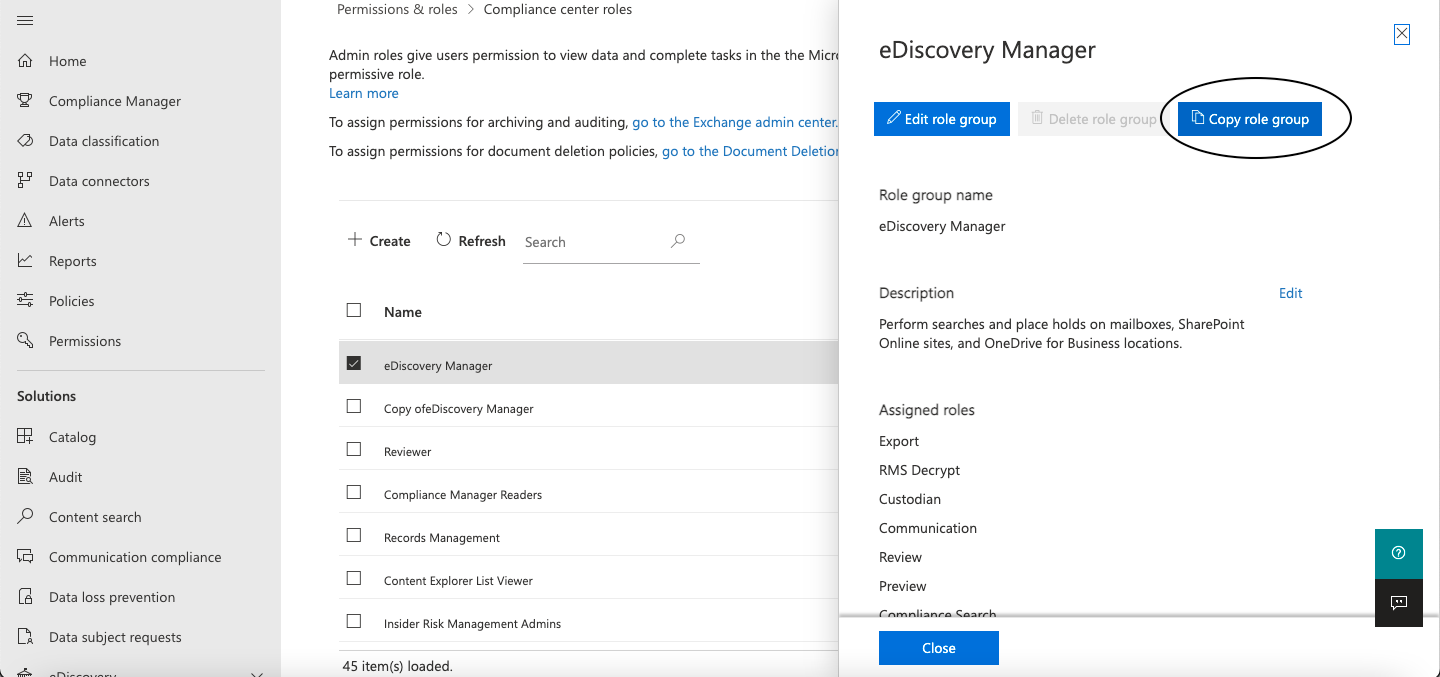Click the plus icon beside Create
The width and height of the screenshot is (1440, 677).
pos(354,240)
